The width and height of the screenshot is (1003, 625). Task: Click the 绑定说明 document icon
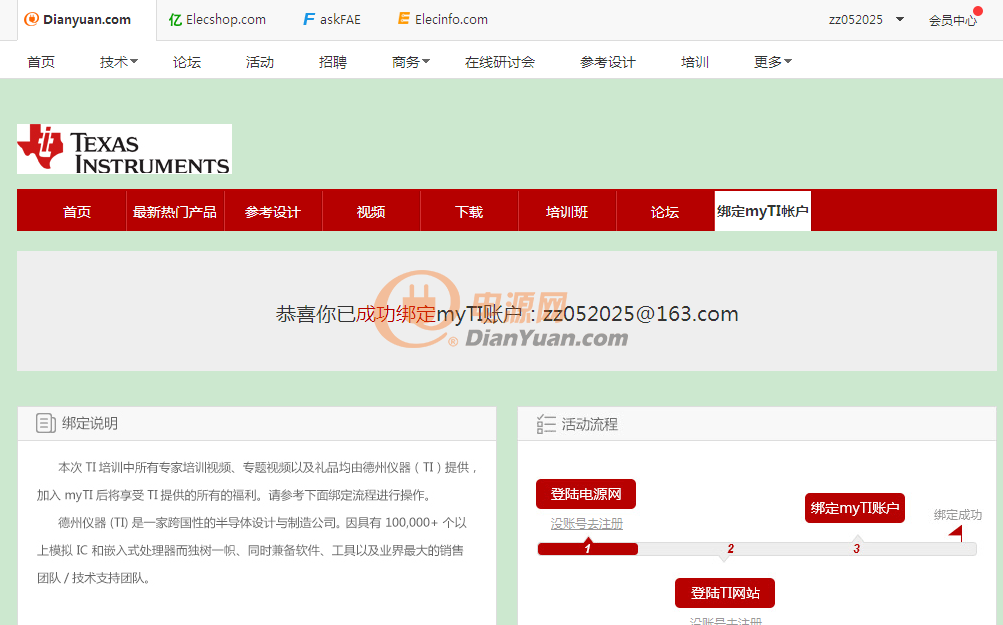coord(46,423)
